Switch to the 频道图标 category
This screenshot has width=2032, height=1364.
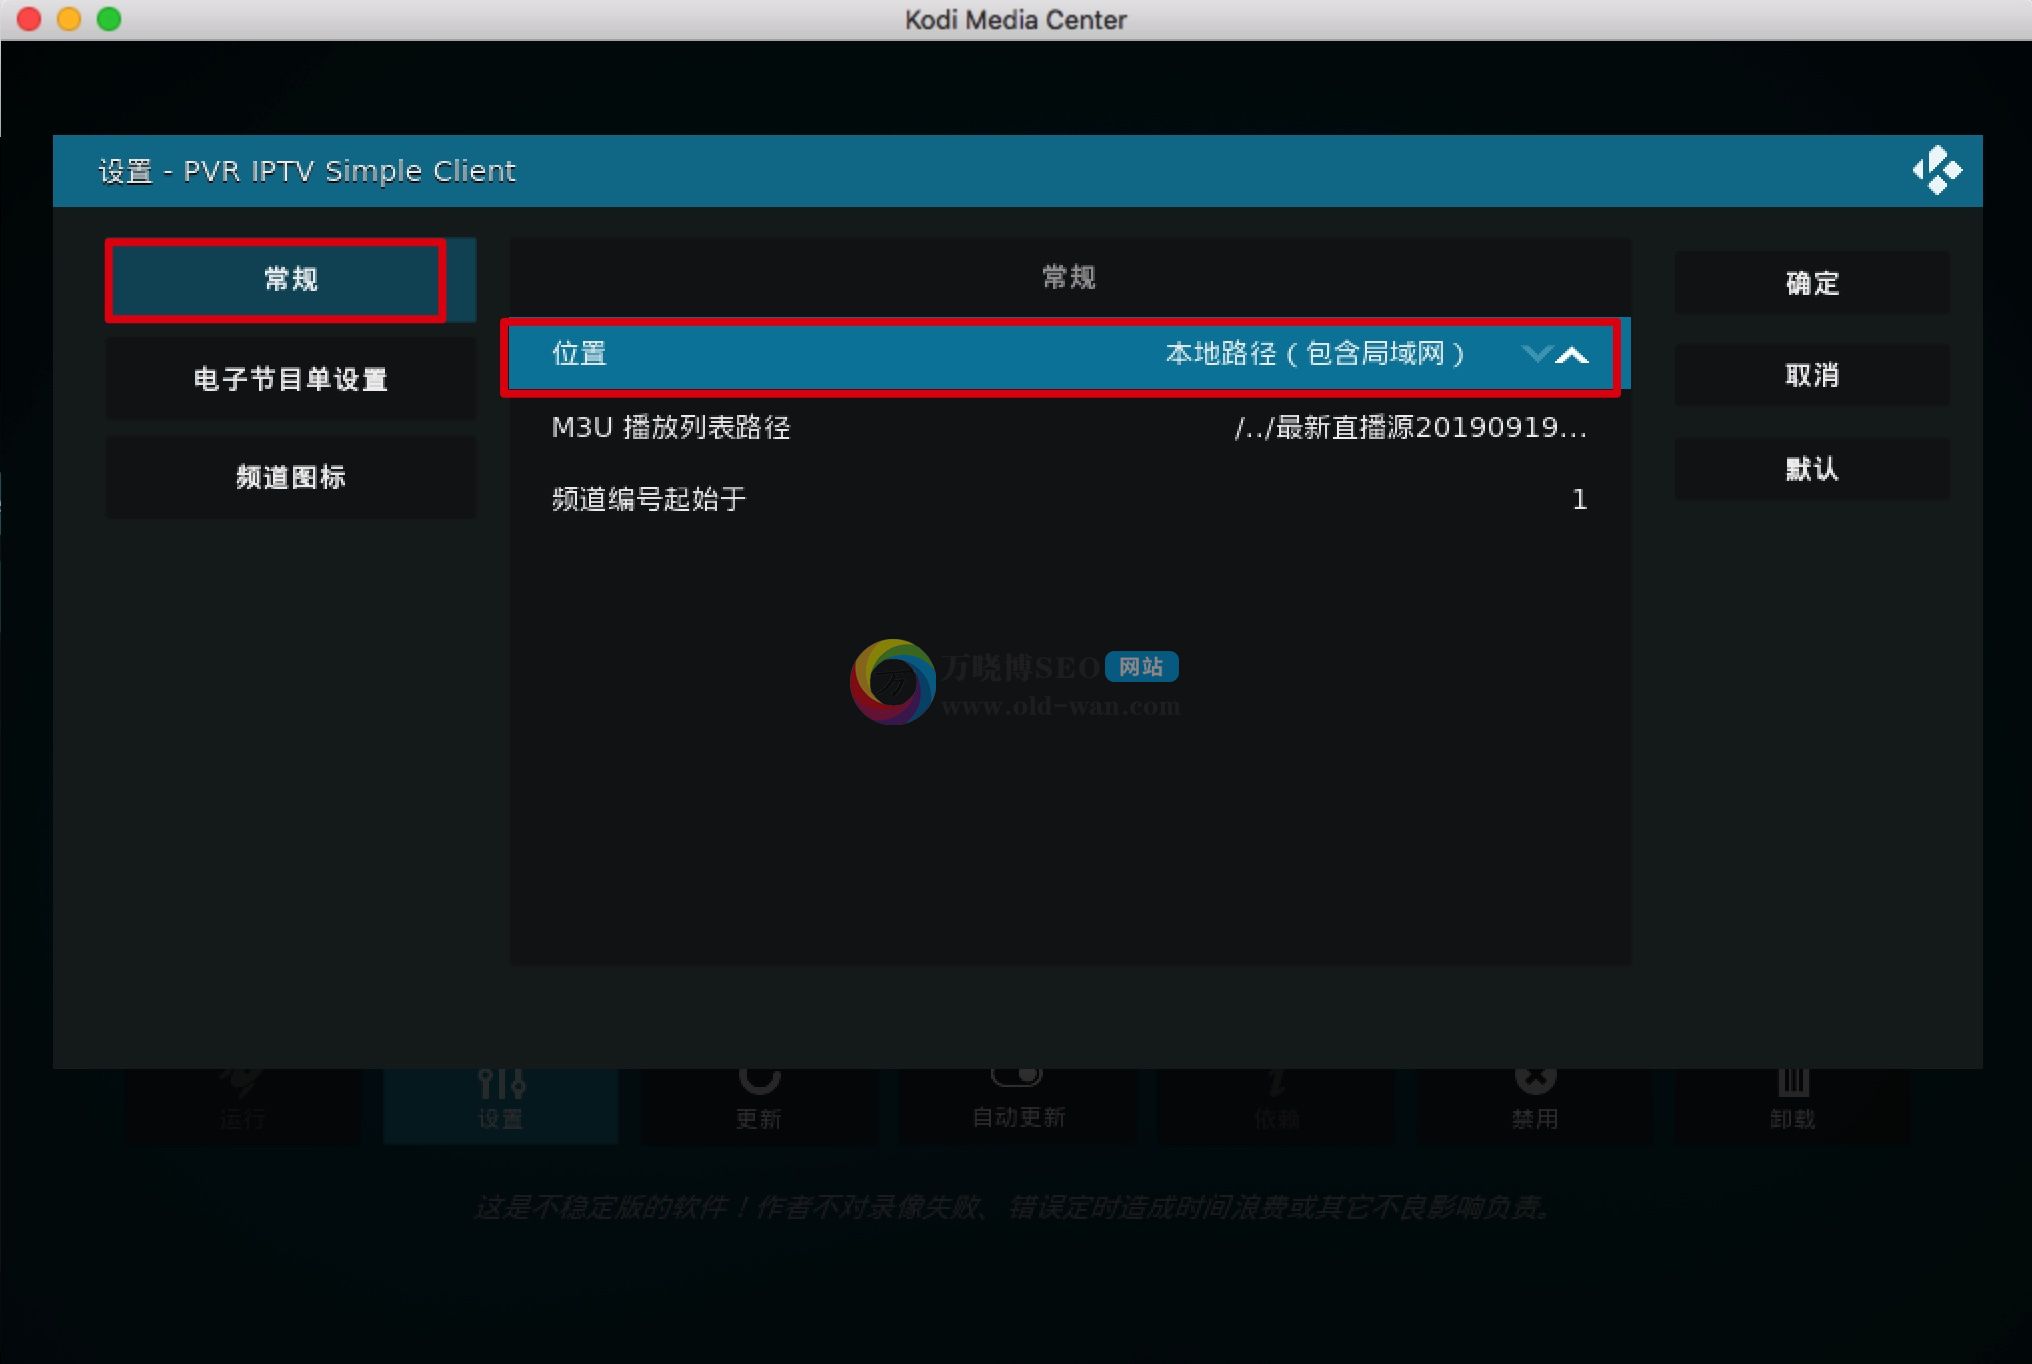point(290,477)
